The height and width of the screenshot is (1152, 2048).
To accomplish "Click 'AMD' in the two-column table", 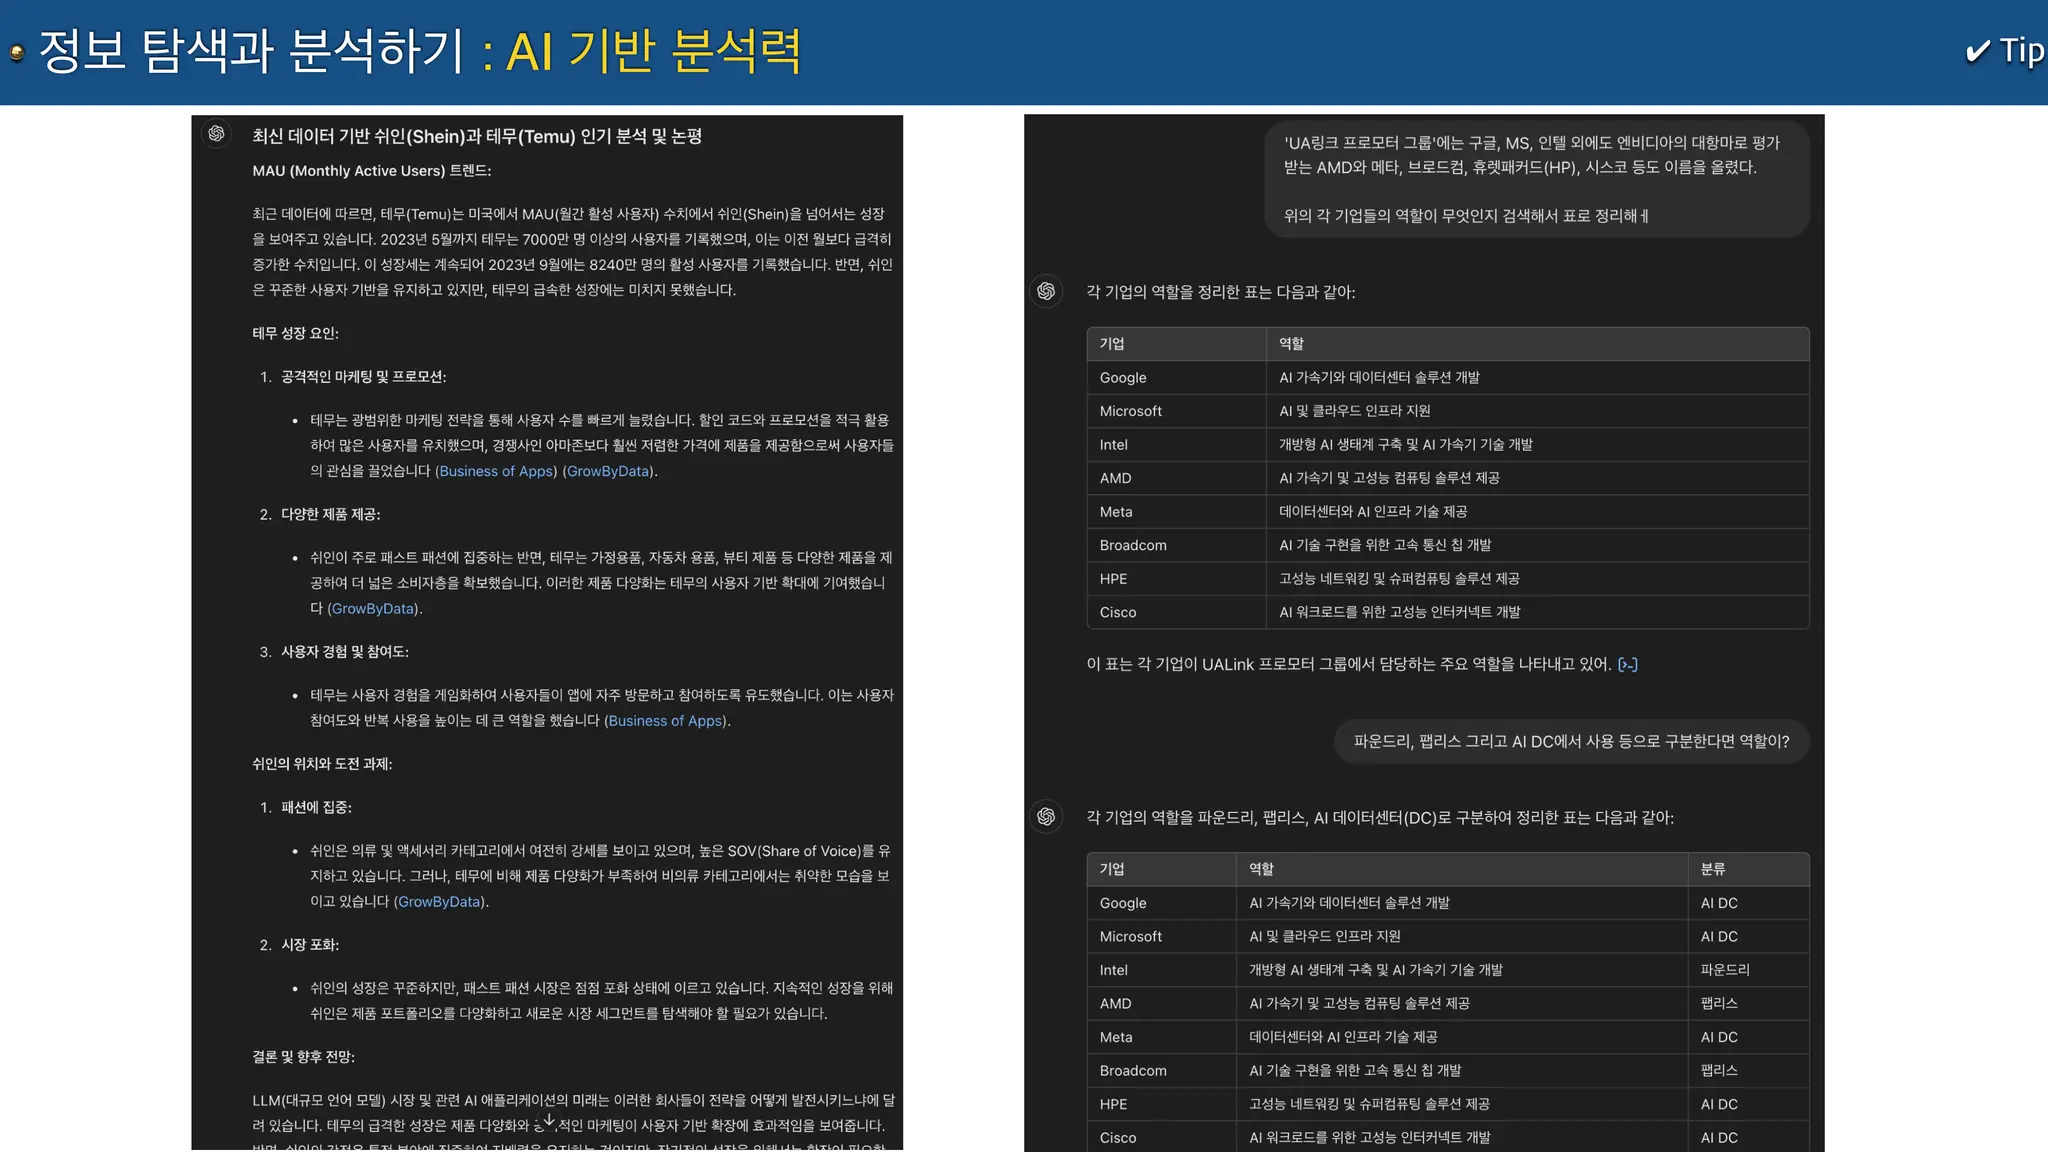I will coord(1115,478).
